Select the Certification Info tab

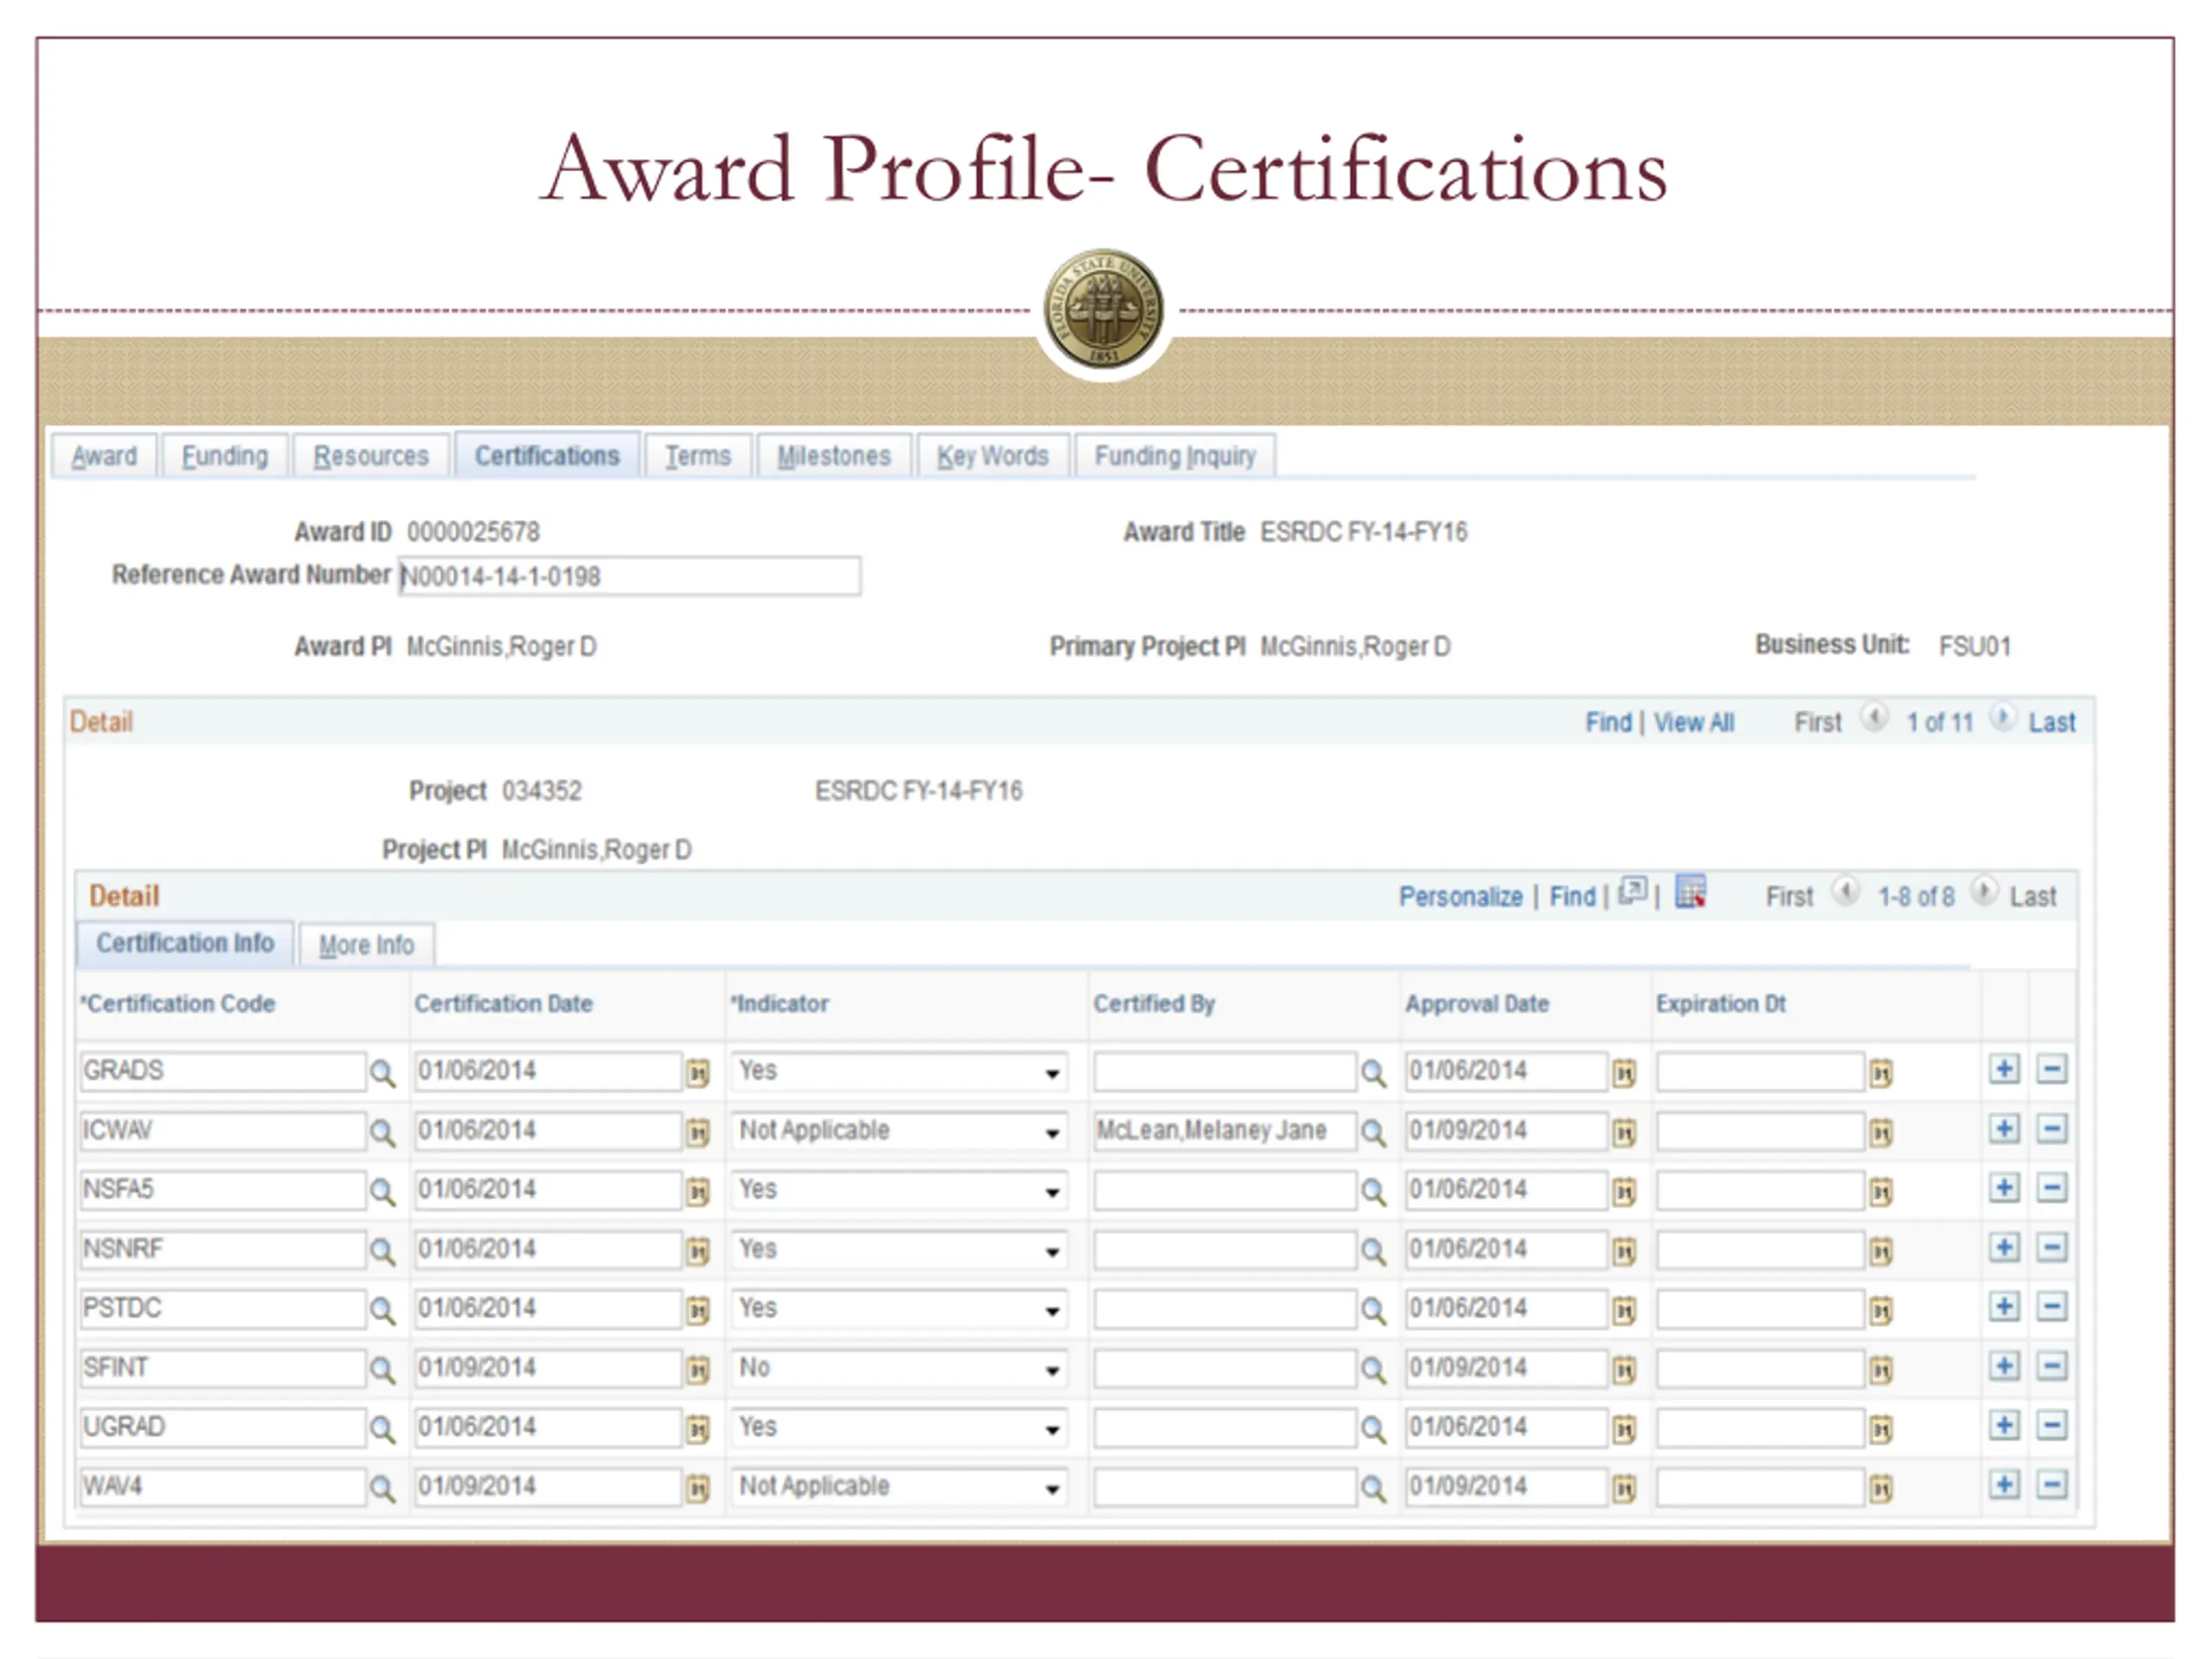pyautogui.click(x=185, y=943)
